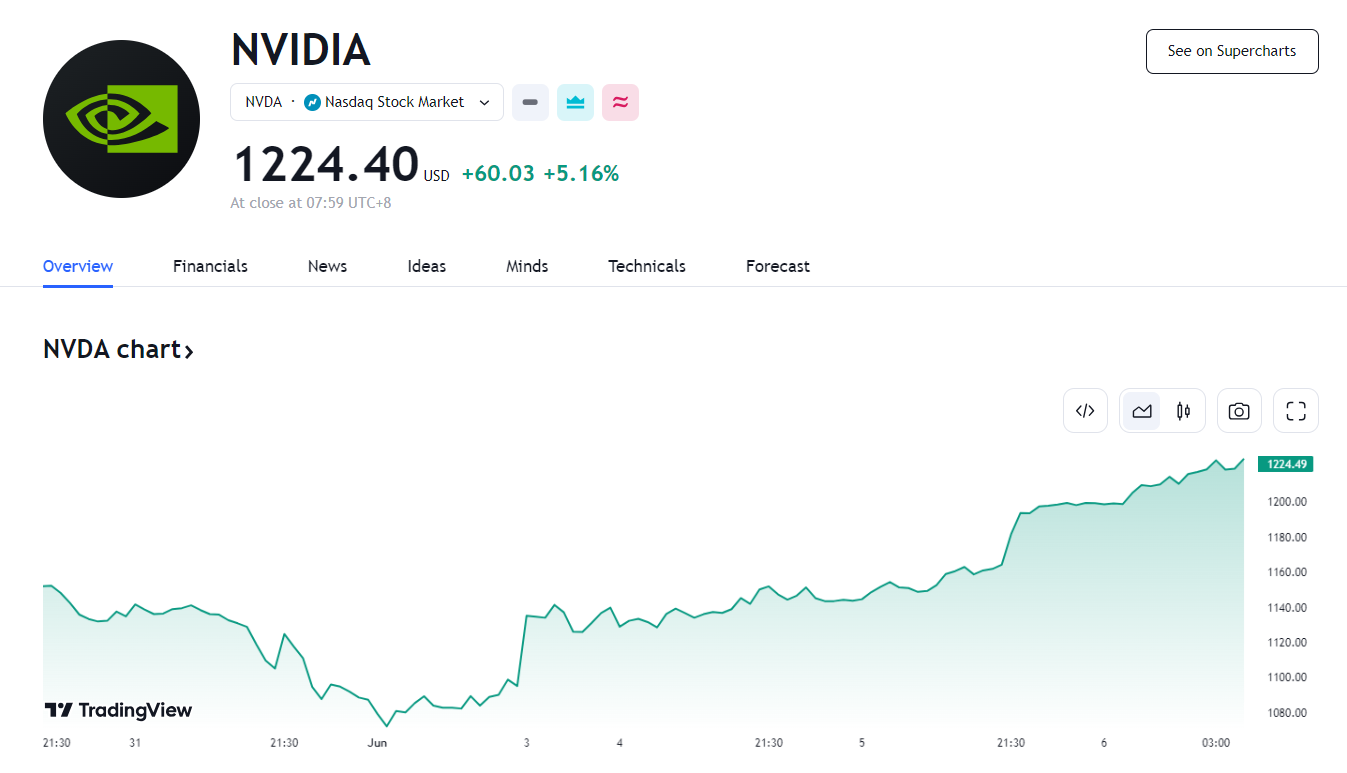Switch to candlestick chart view
The image size is (1347, 773).
(x=1184, y=410)
